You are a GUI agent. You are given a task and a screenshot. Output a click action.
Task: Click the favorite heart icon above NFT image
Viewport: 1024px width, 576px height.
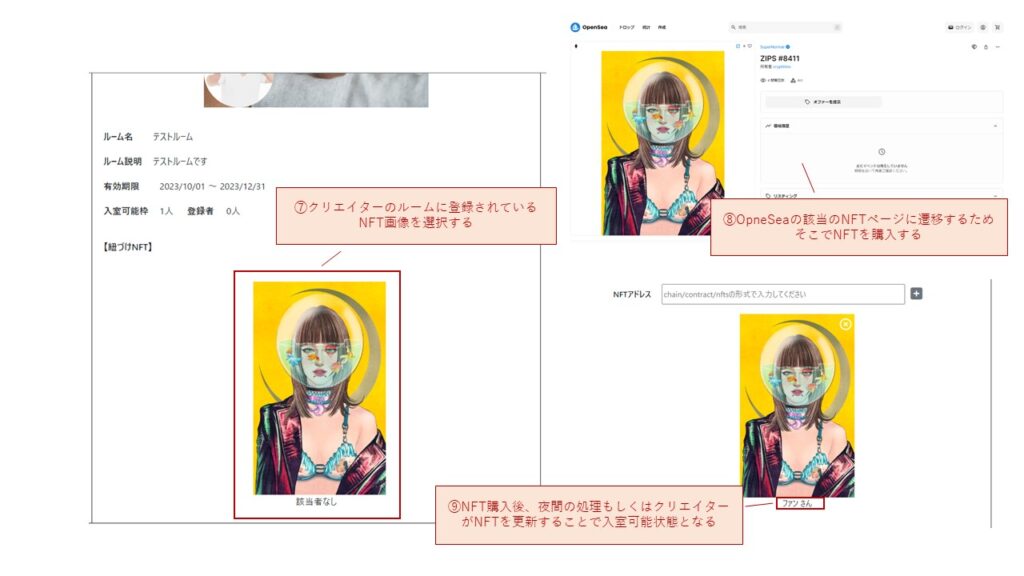[750, 46]
